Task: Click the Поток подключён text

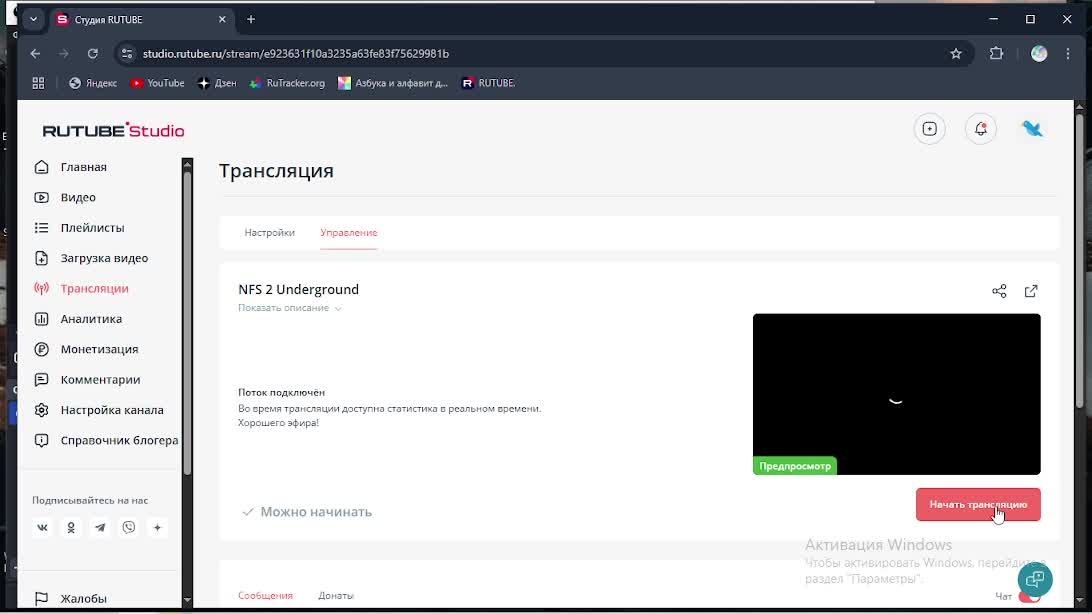Action: tap(281, 393)
